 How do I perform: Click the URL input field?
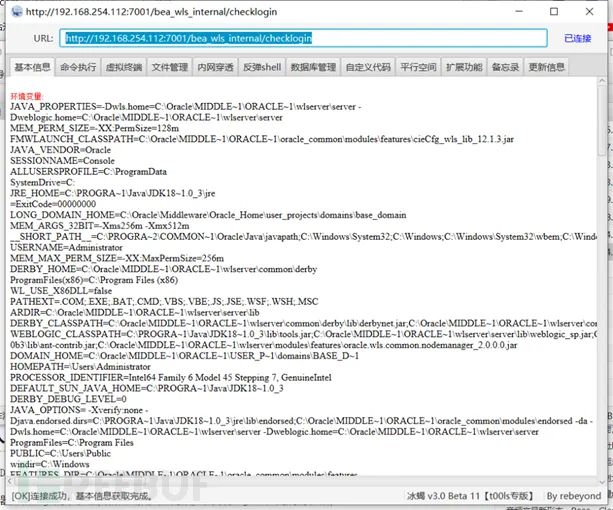[x=303, y=38]
